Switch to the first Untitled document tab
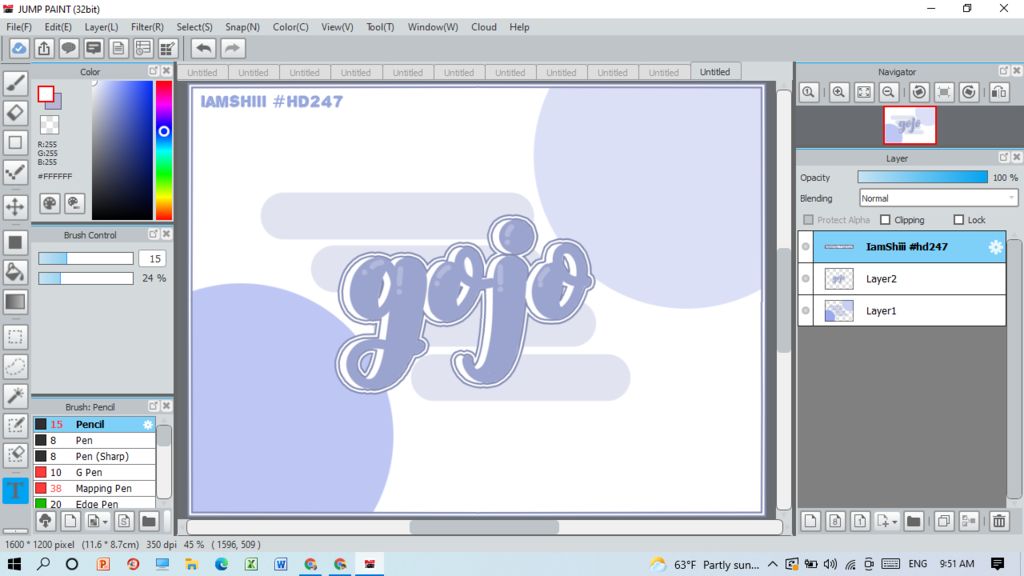The height and width of the screenshot is (576, 1024). (x=202, y=72)
